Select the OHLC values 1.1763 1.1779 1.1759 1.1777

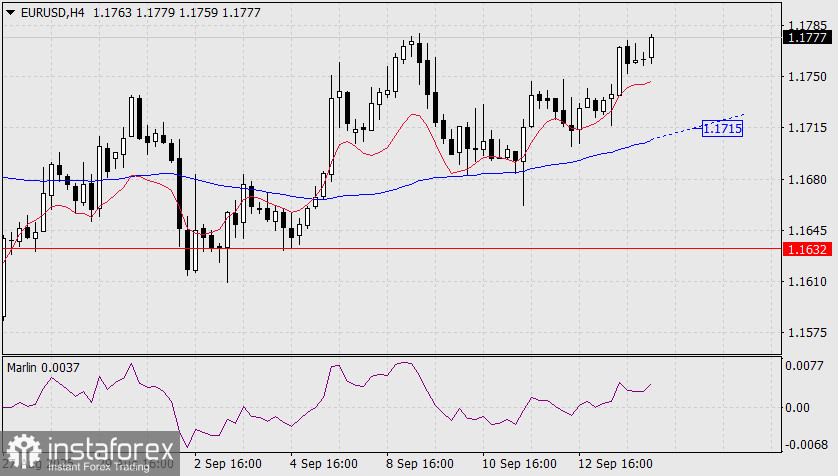[177, 12]
